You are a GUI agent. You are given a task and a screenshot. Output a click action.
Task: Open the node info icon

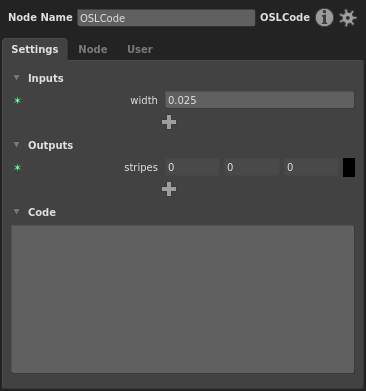324,17
